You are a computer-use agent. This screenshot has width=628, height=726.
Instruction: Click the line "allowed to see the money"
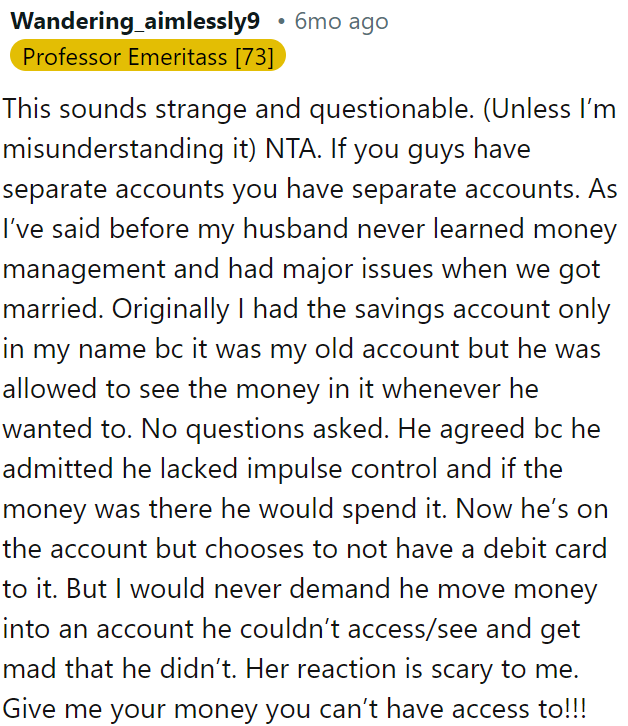pos(270,388)
